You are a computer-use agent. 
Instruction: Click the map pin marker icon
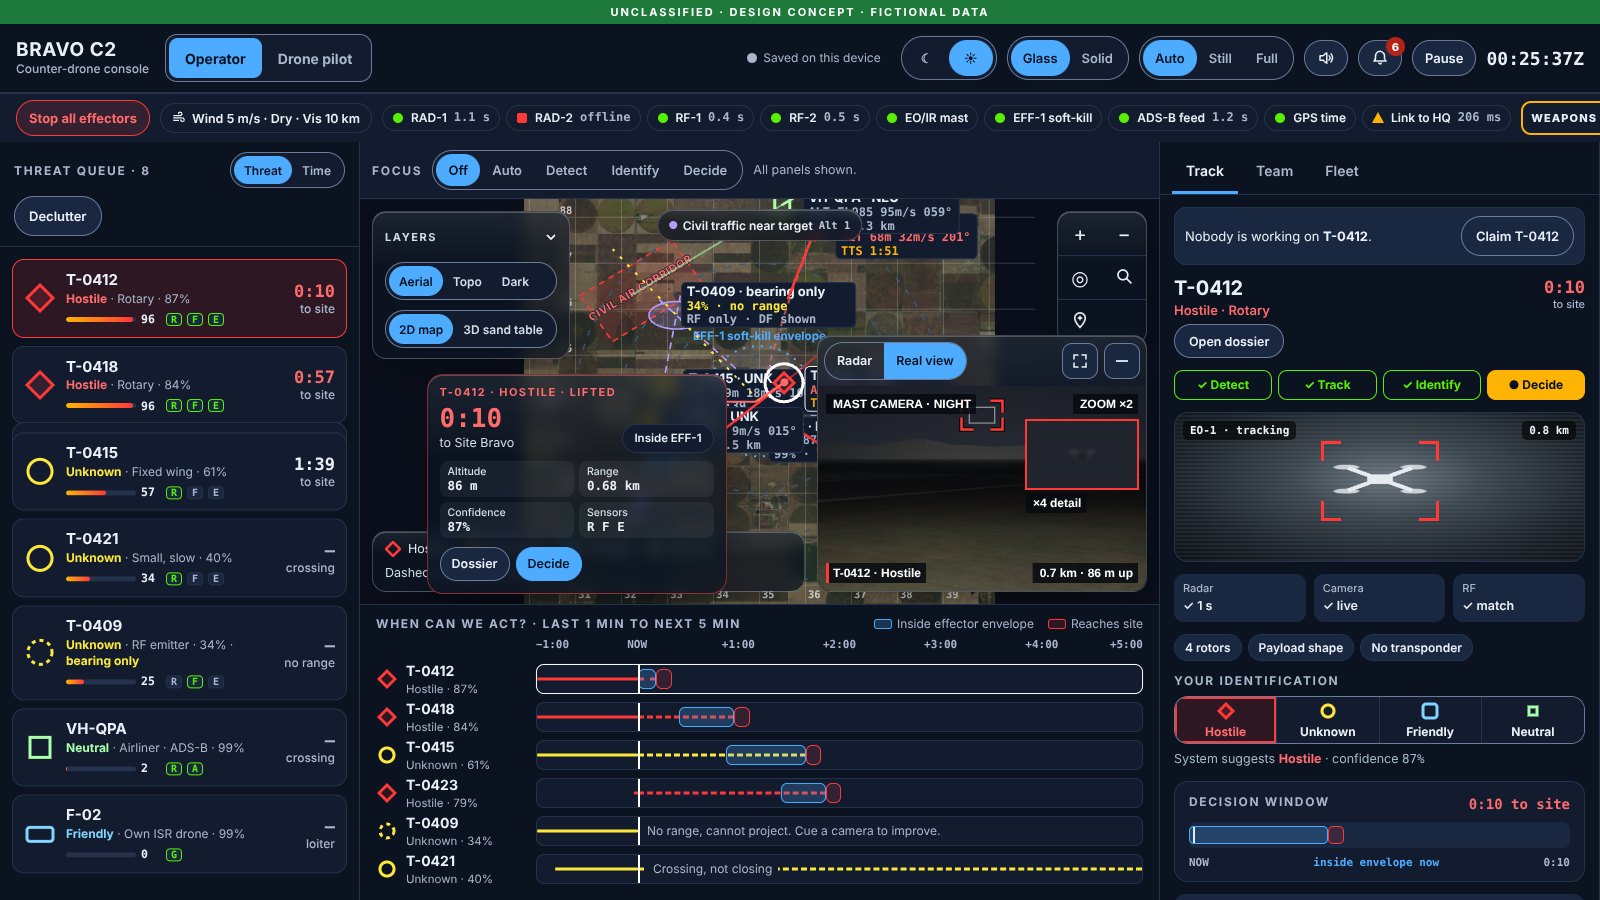[x=1080, y=320]
